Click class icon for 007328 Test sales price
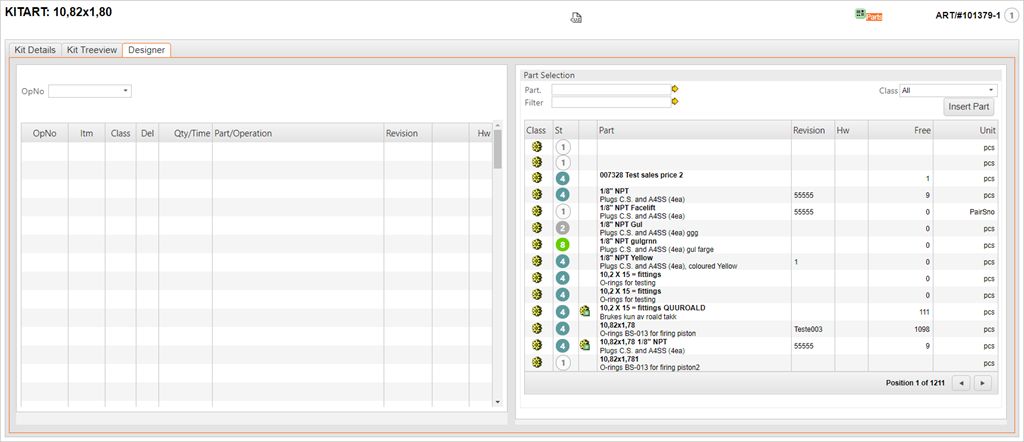The height and width of the screenshot is (442, 1024). click(537, 178)
